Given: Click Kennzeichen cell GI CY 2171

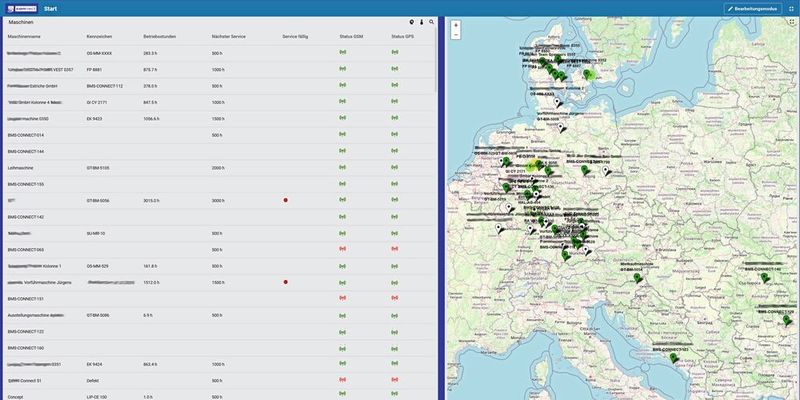Looking at the screenshot, I should [97, 102].
